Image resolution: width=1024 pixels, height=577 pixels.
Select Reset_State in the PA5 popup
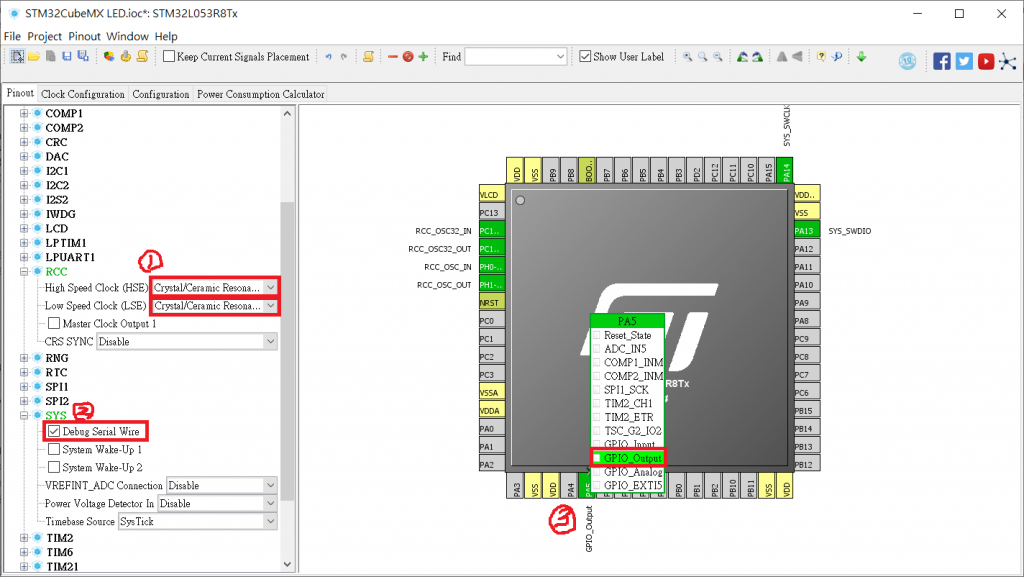coord(628,335)
